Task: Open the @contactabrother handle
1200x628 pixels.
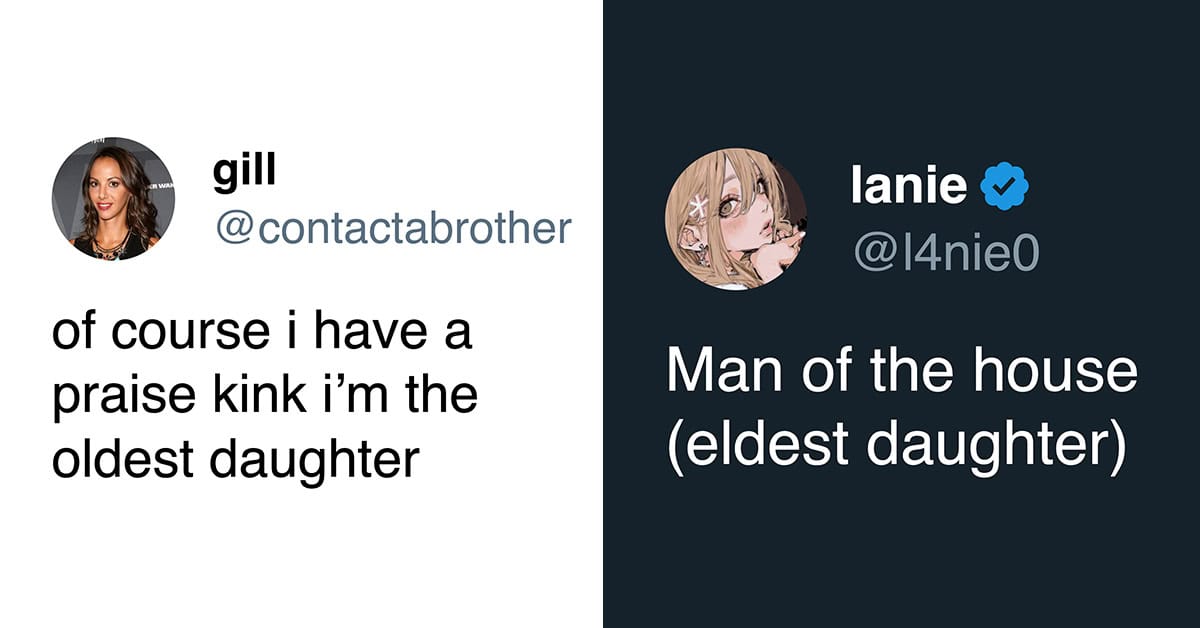Action: [x=391, y=228]
